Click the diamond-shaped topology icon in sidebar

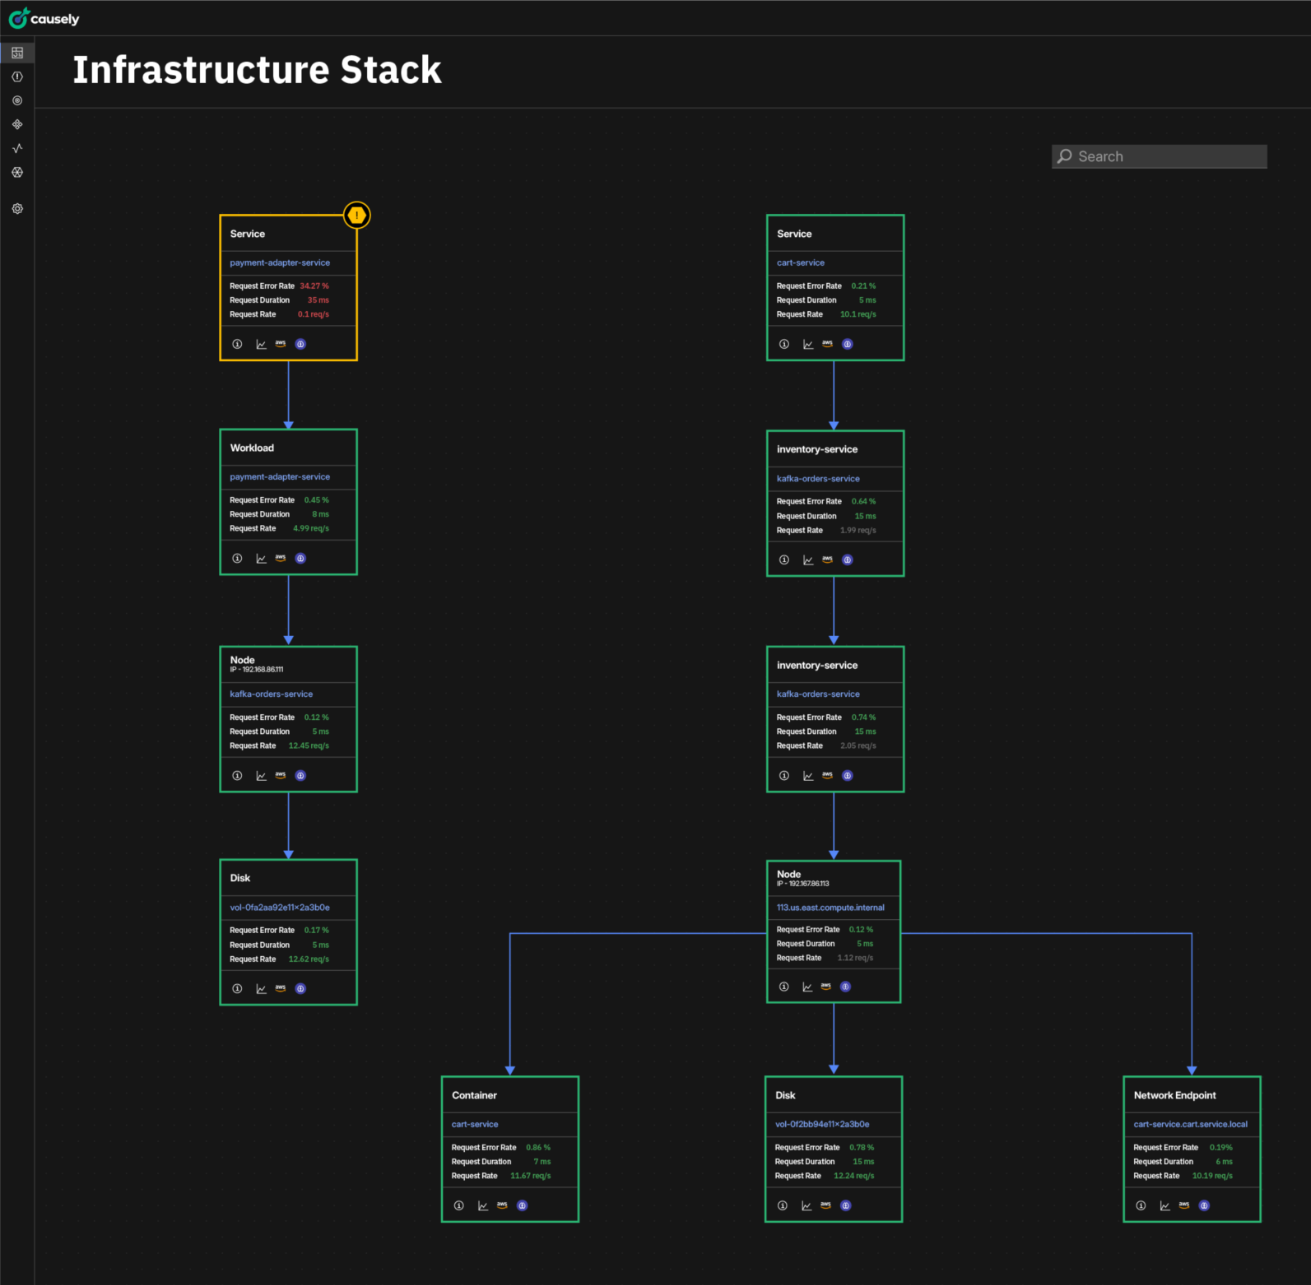(x=17, y=125)
